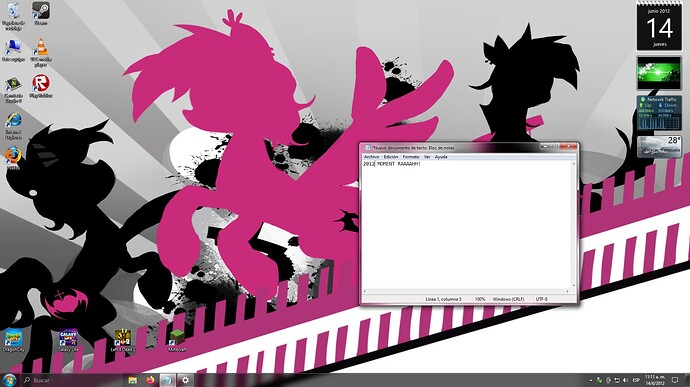The height and width of the screenshot is (387, 690).
Task: Click the Notepad horizontal scrollbar
Action: 466,291
